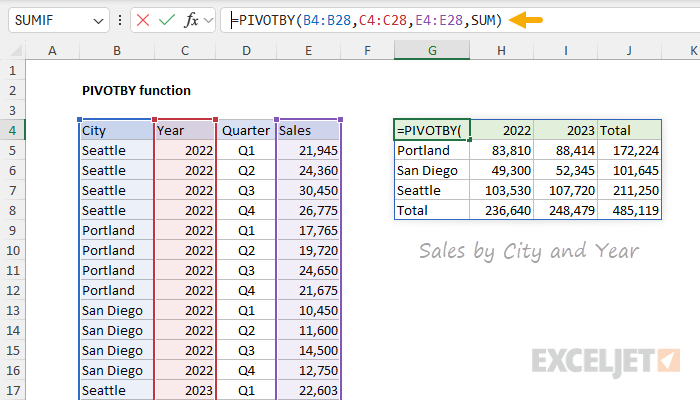Viewport: 700px width, 400px height.
Task: Expand the fx function dropdown arrow
Action: click(x=208, y=20)
